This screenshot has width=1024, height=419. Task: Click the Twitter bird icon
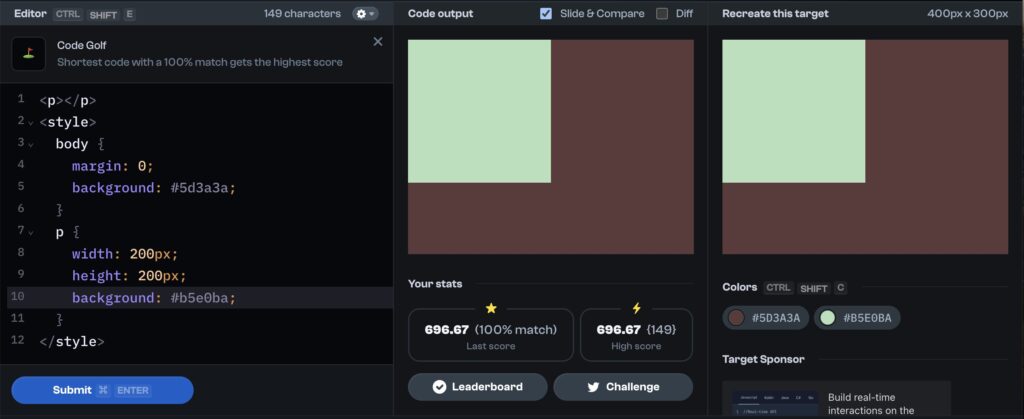(x=593, y=387)
